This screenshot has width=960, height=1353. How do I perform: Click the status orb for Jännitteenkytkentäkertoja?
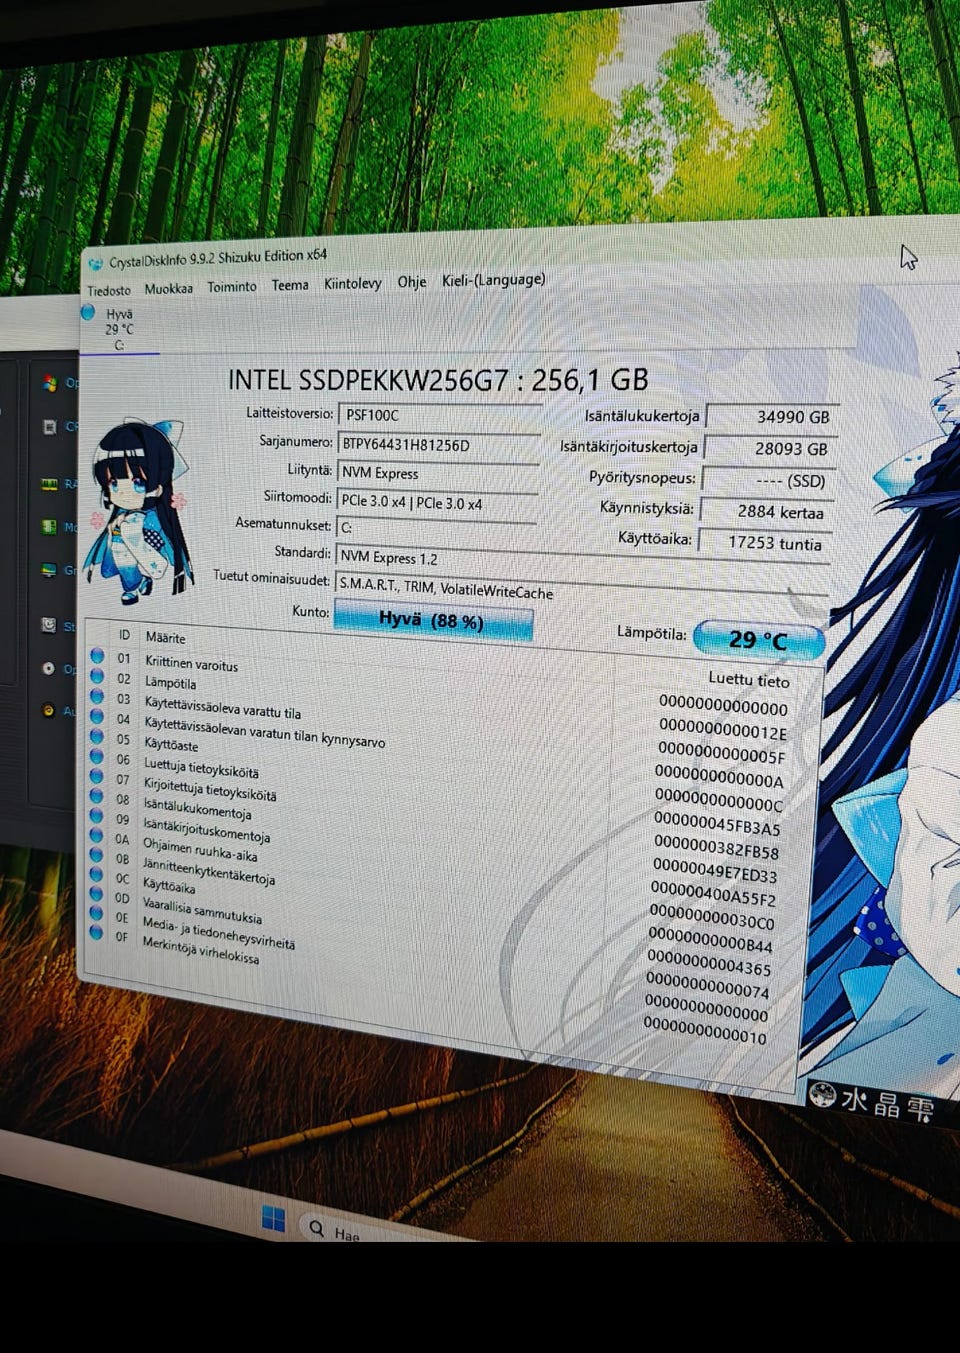(x=96, y=855)
